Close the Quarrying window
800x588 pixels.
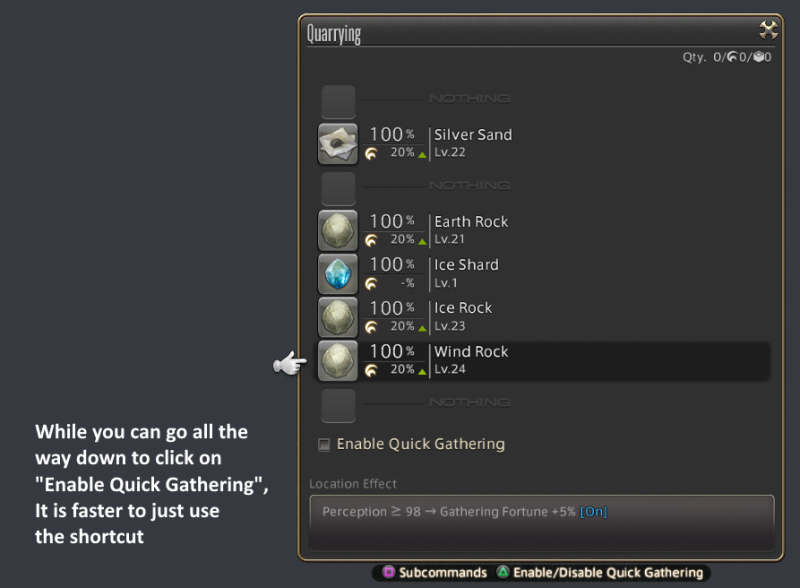(x=768, y=30)
